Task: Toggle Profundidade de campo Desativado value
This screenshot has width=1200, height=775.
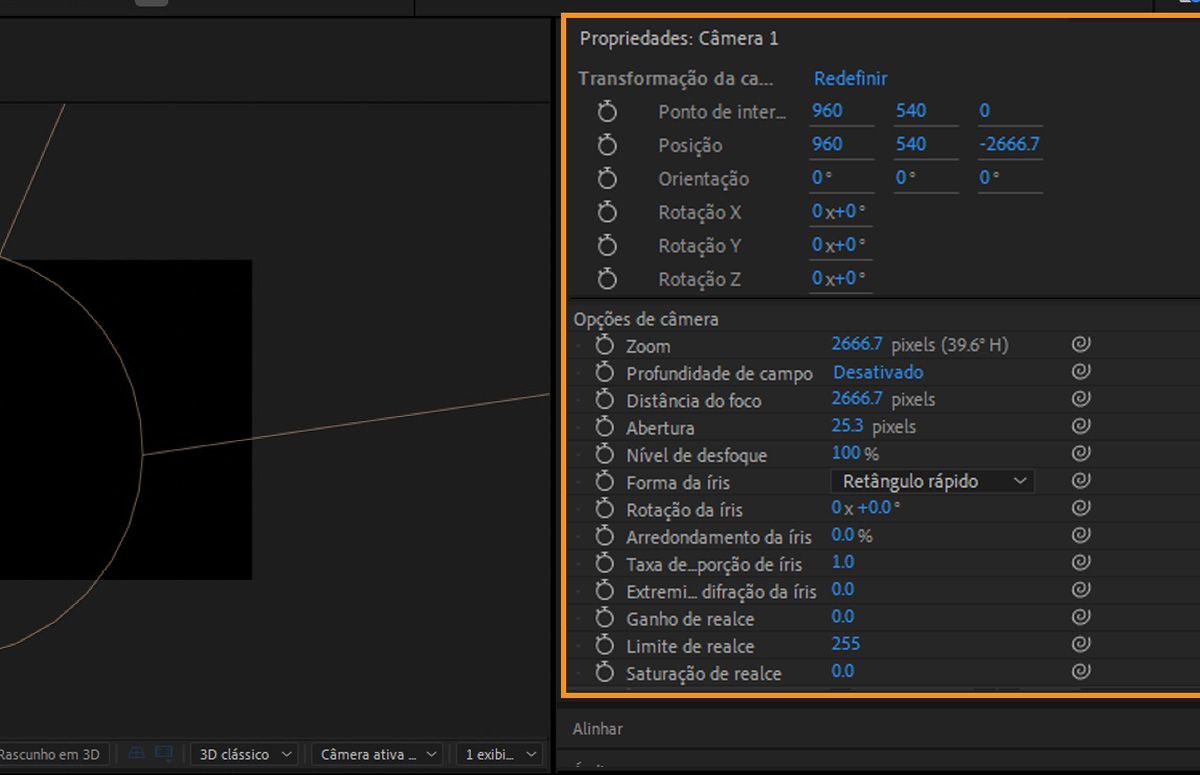Action: 878,372
